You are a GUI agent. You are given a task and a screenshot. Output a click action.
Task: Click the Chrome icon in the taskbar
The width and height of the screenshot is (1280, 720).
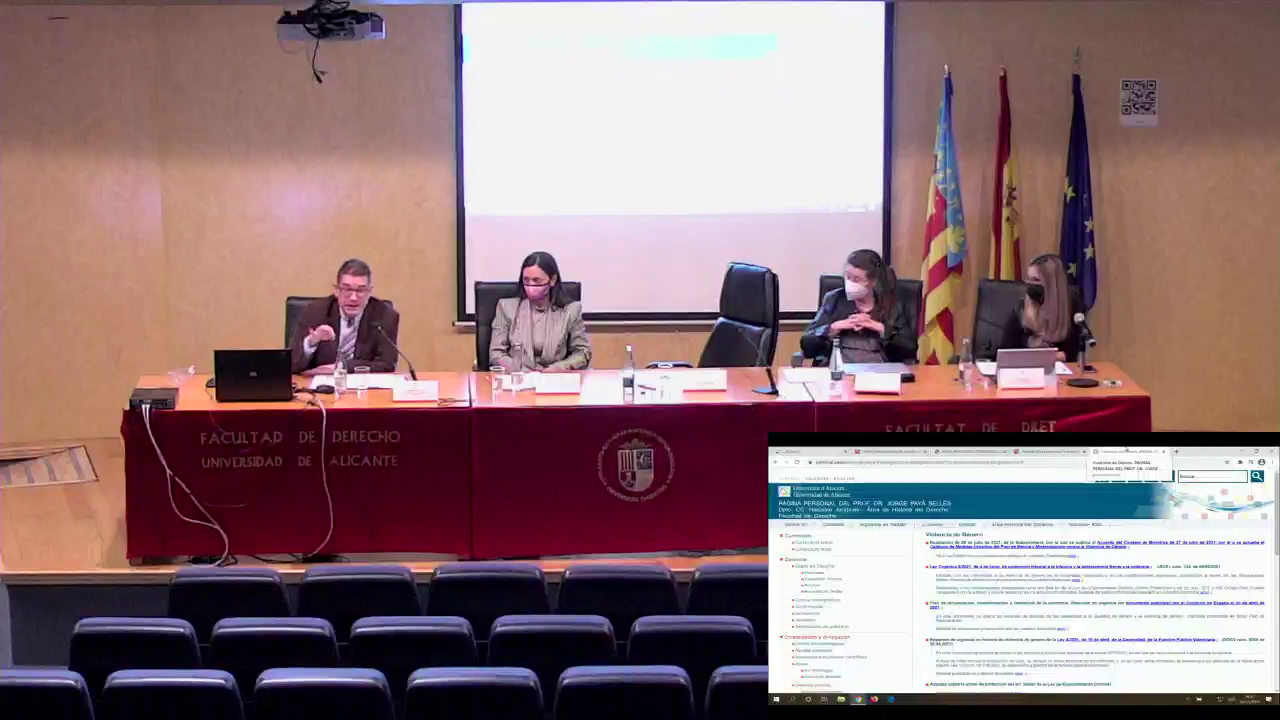point(857,699)
